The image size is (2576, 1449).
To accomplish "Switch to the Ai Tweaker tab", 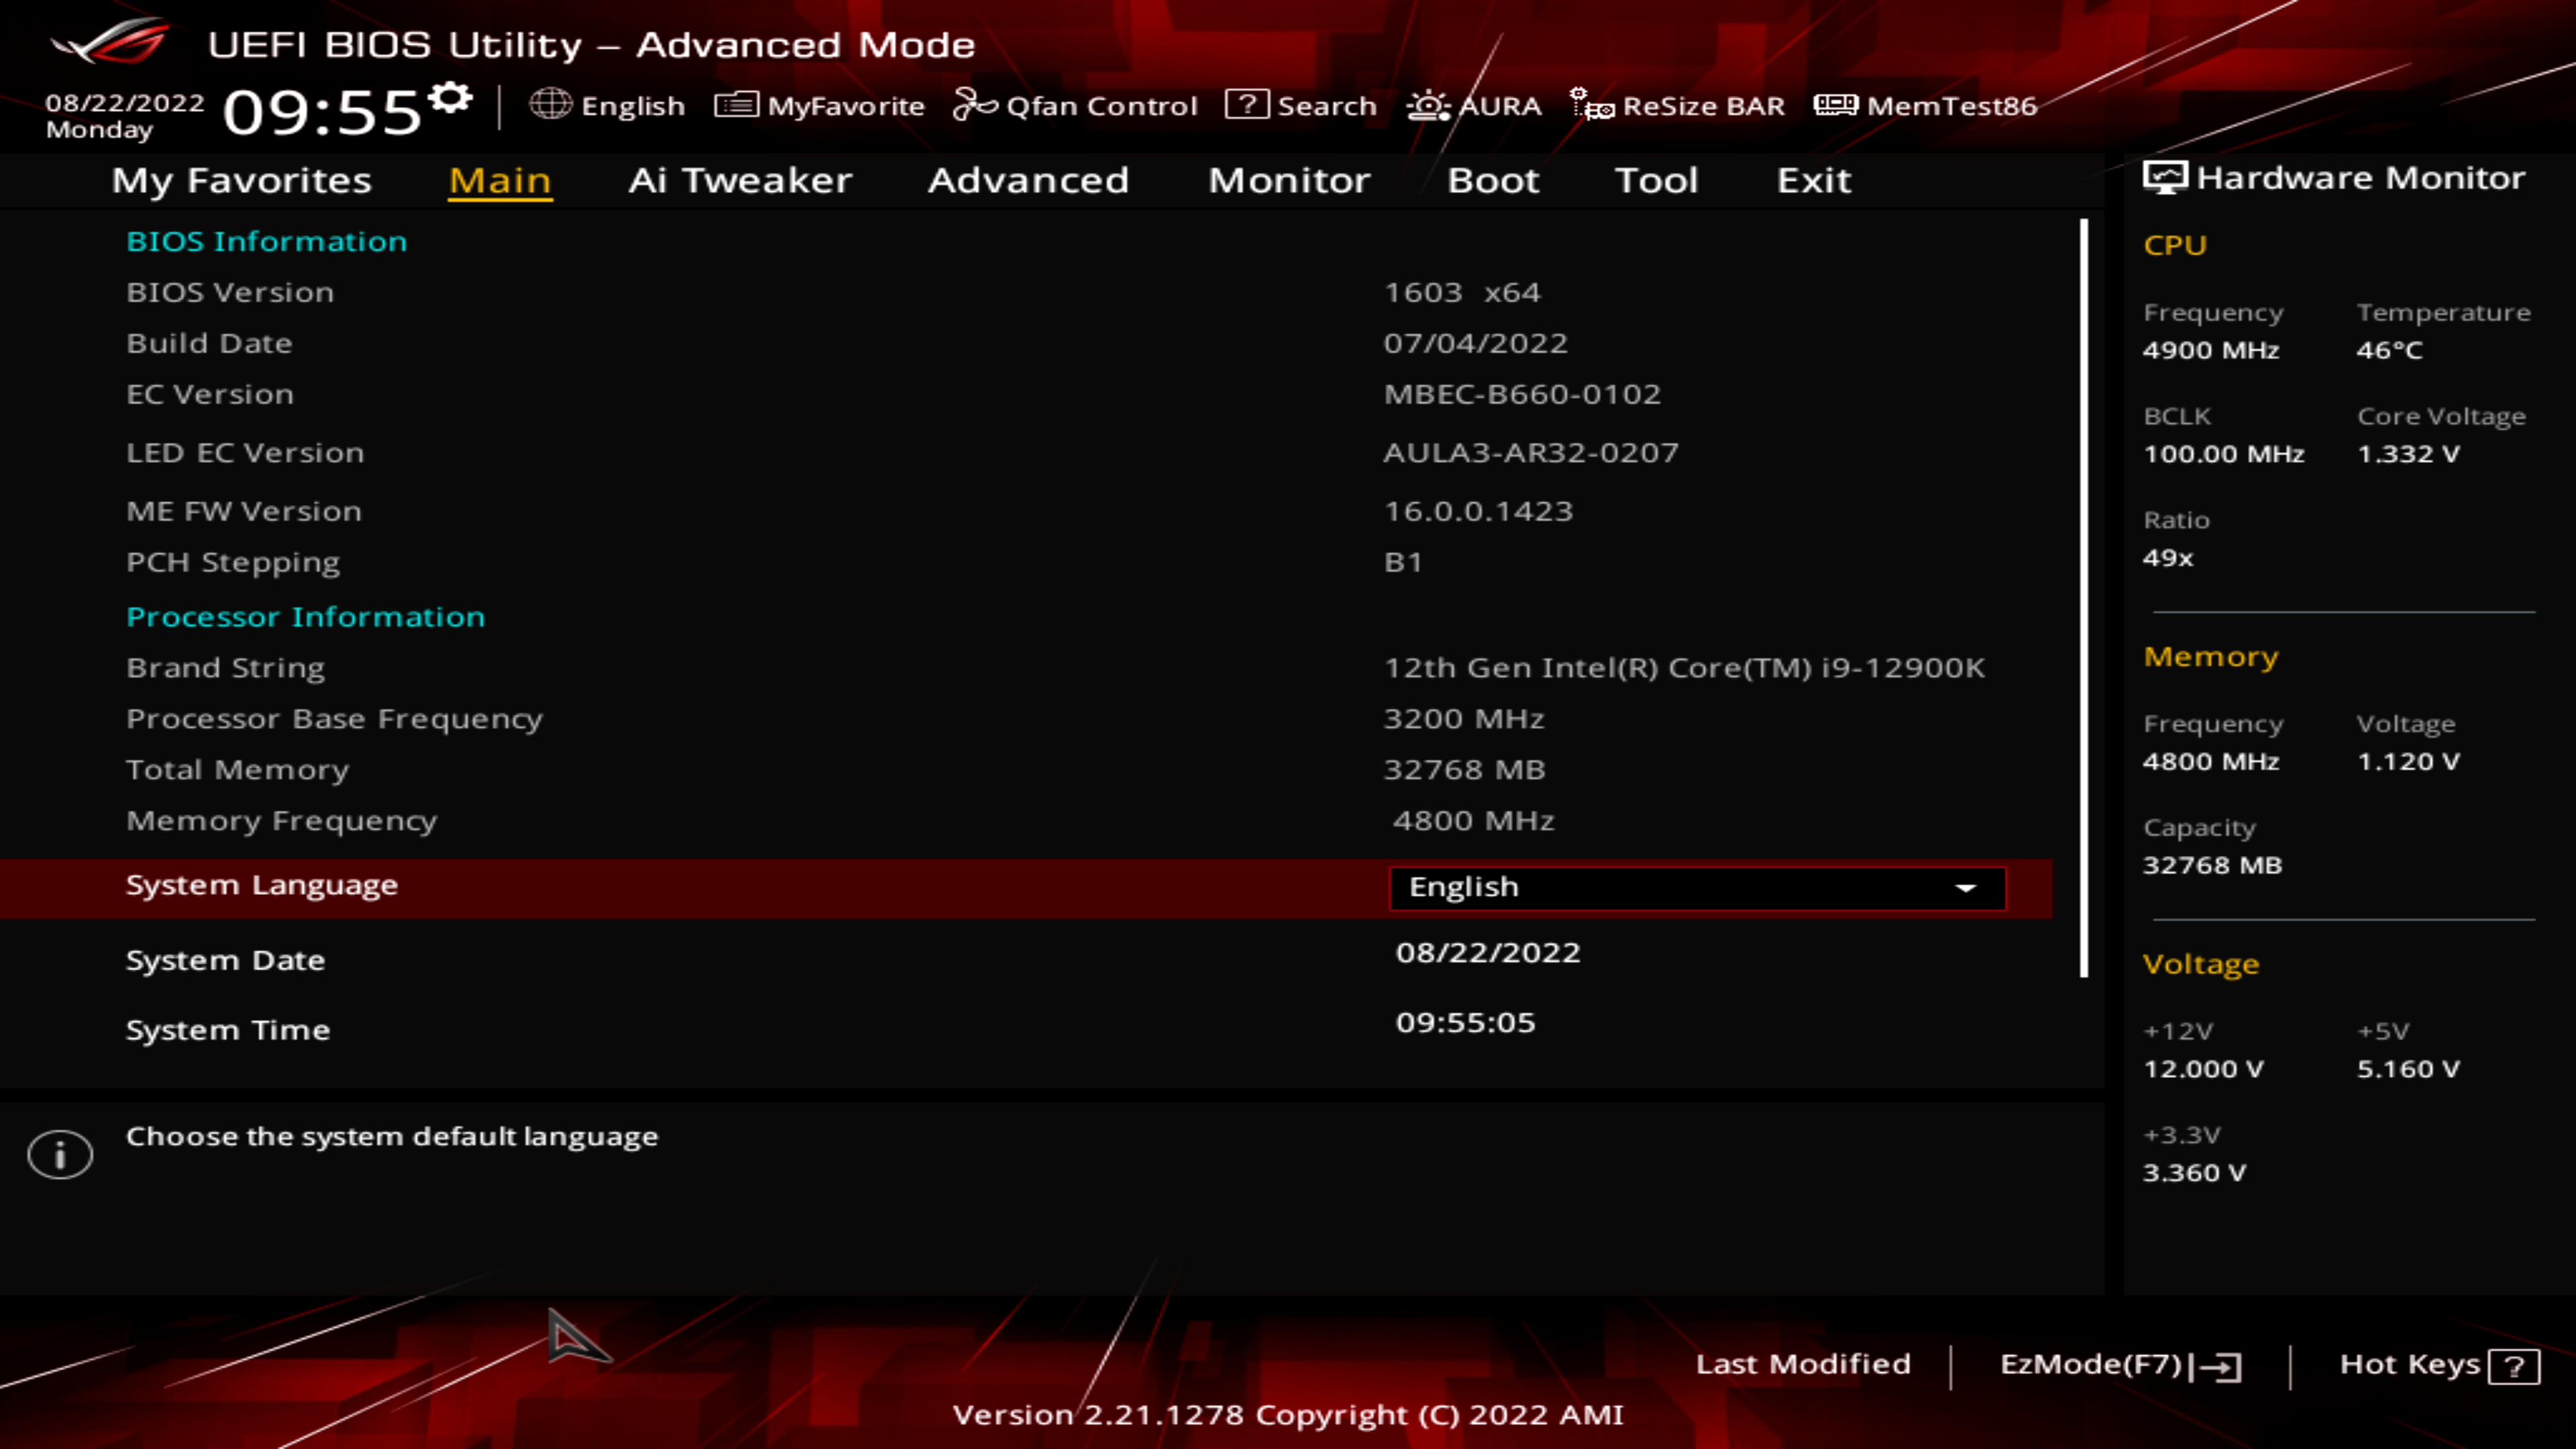I will click(x=740, y=180).
